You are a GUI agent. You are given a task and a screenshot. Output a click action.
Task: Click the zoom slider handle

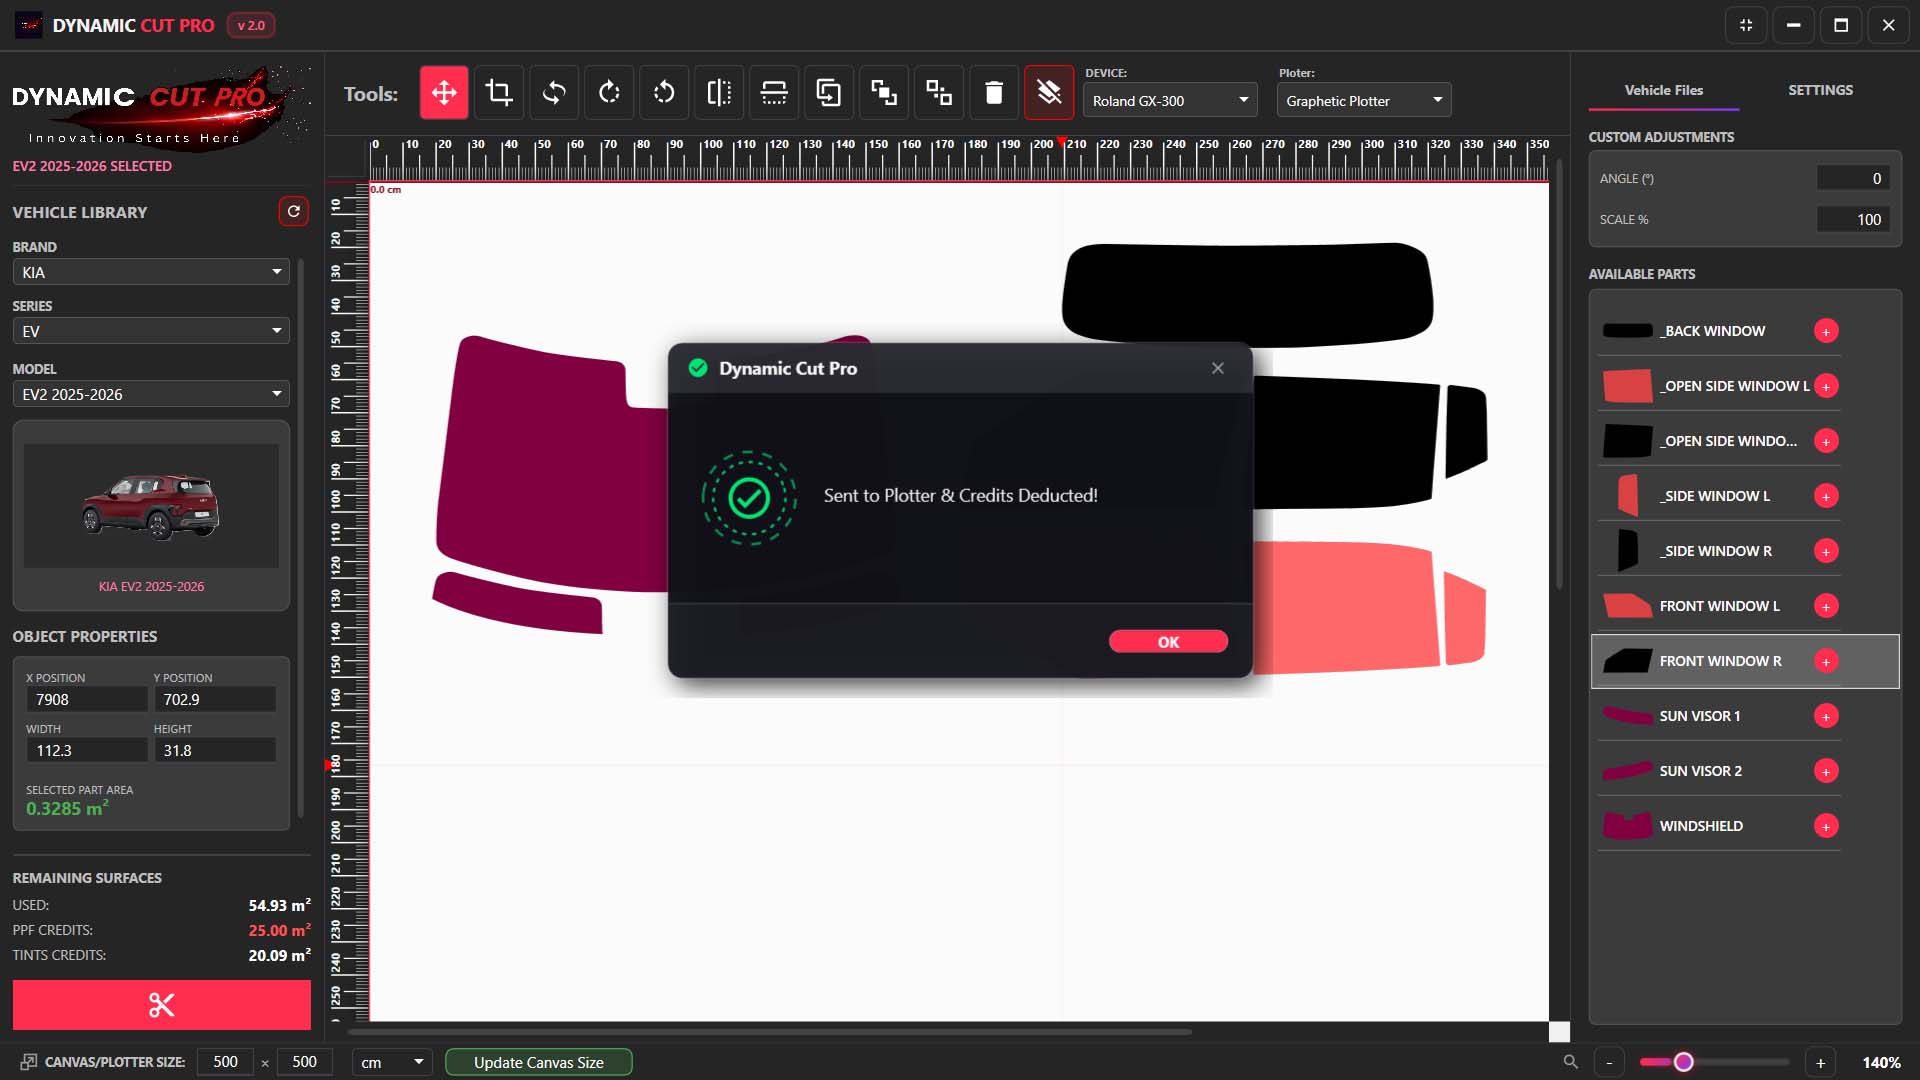coord(1683,1062)
